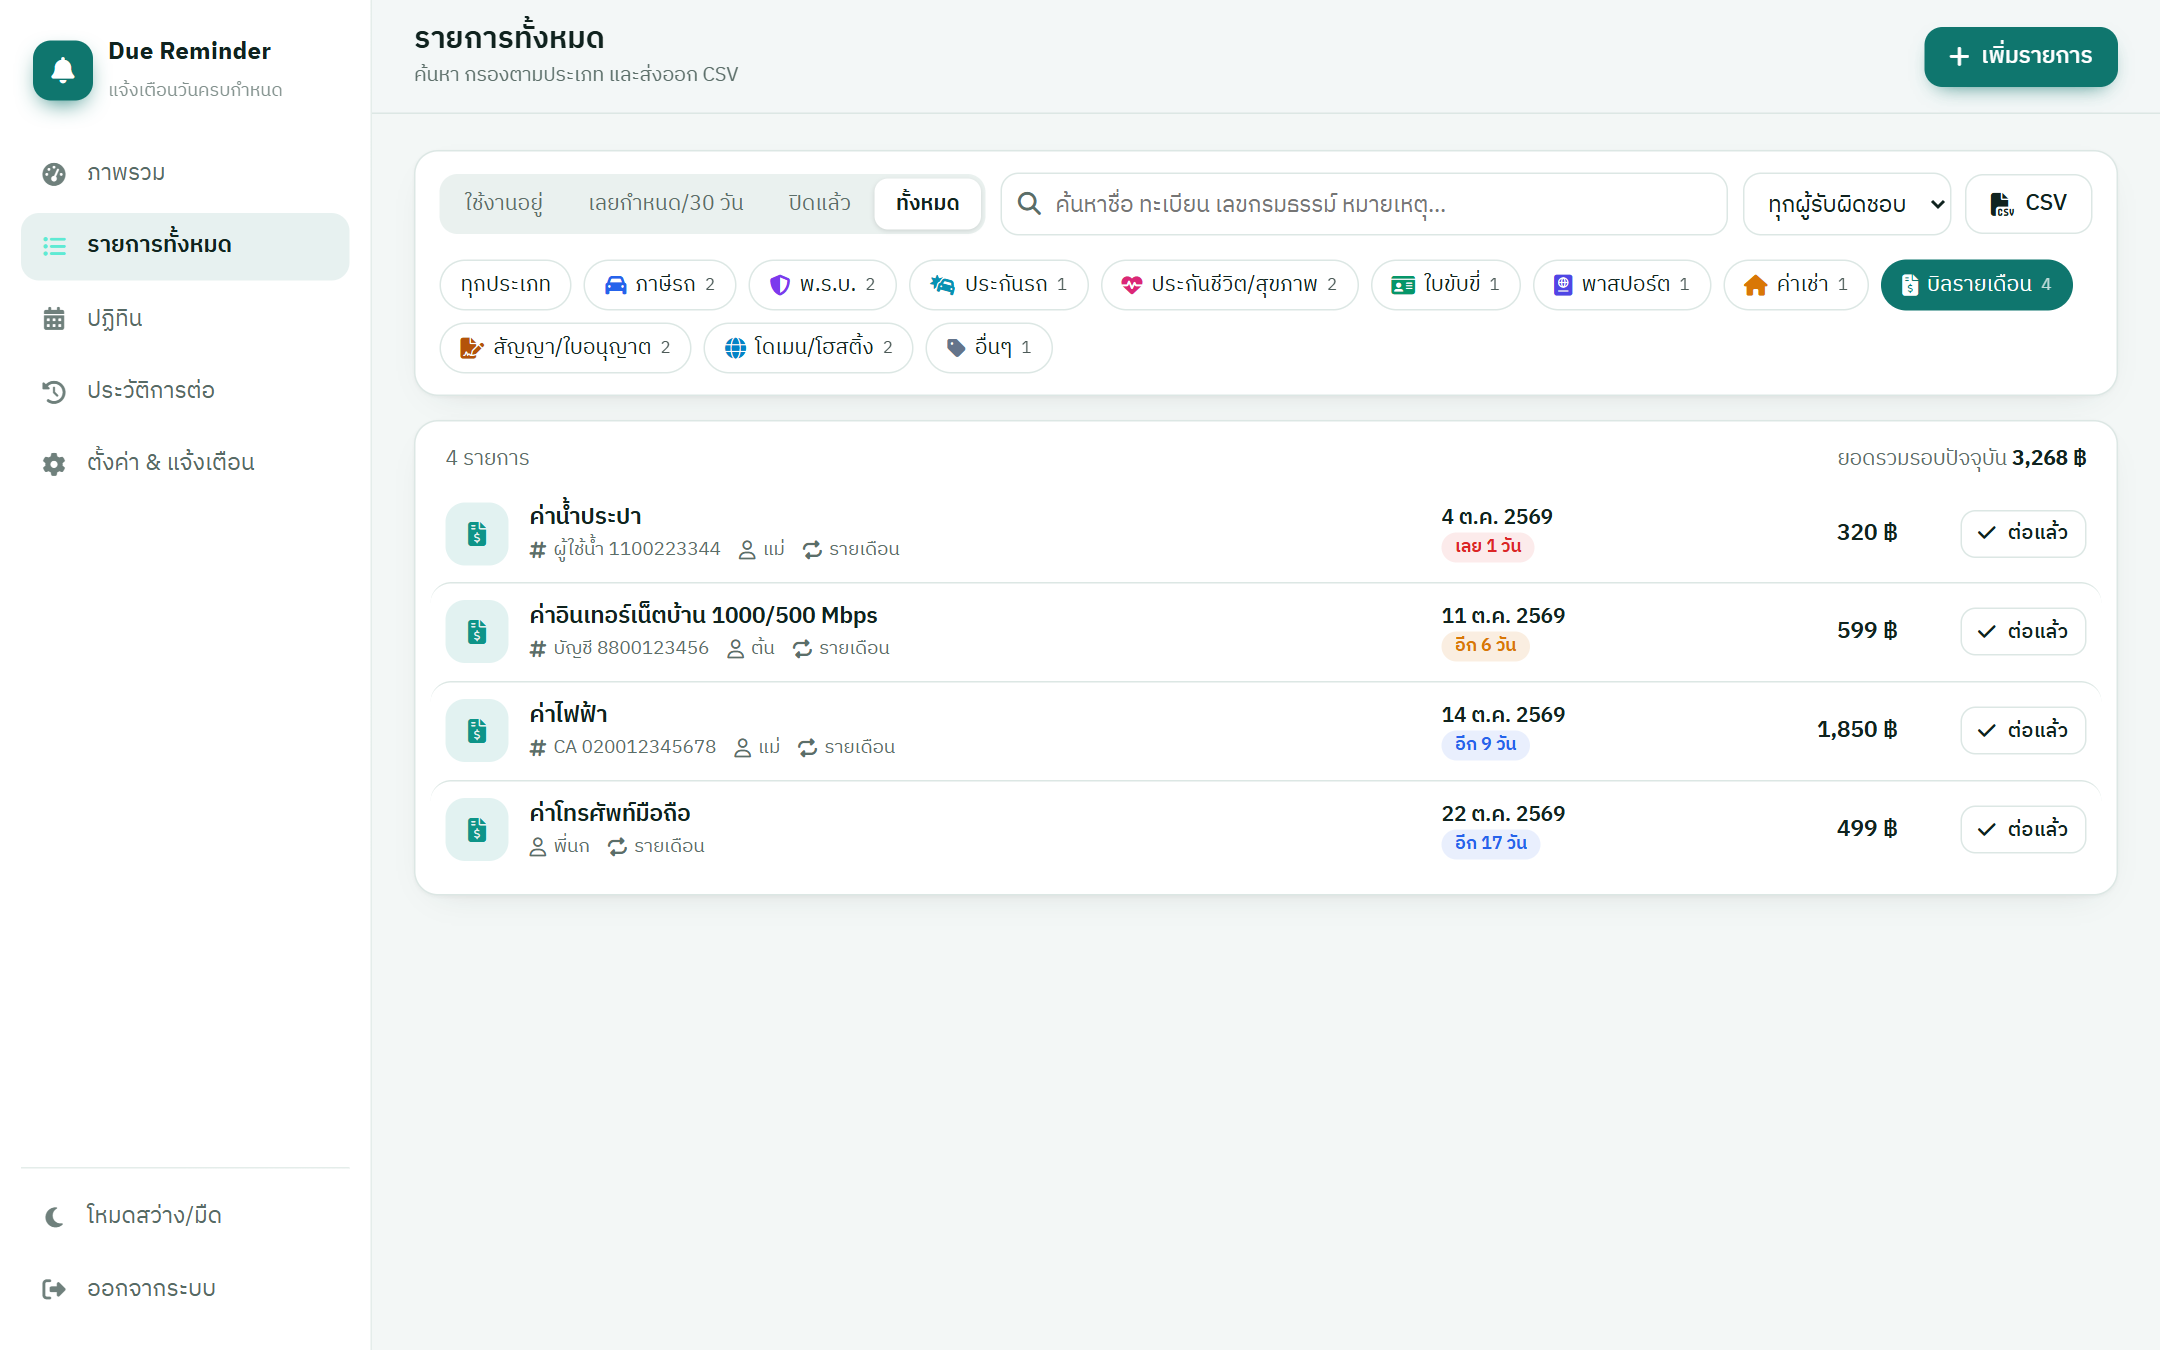Filter by ทุกประเภท chip
This screenshot has height=1350, width=2160.
pos(505,285)
